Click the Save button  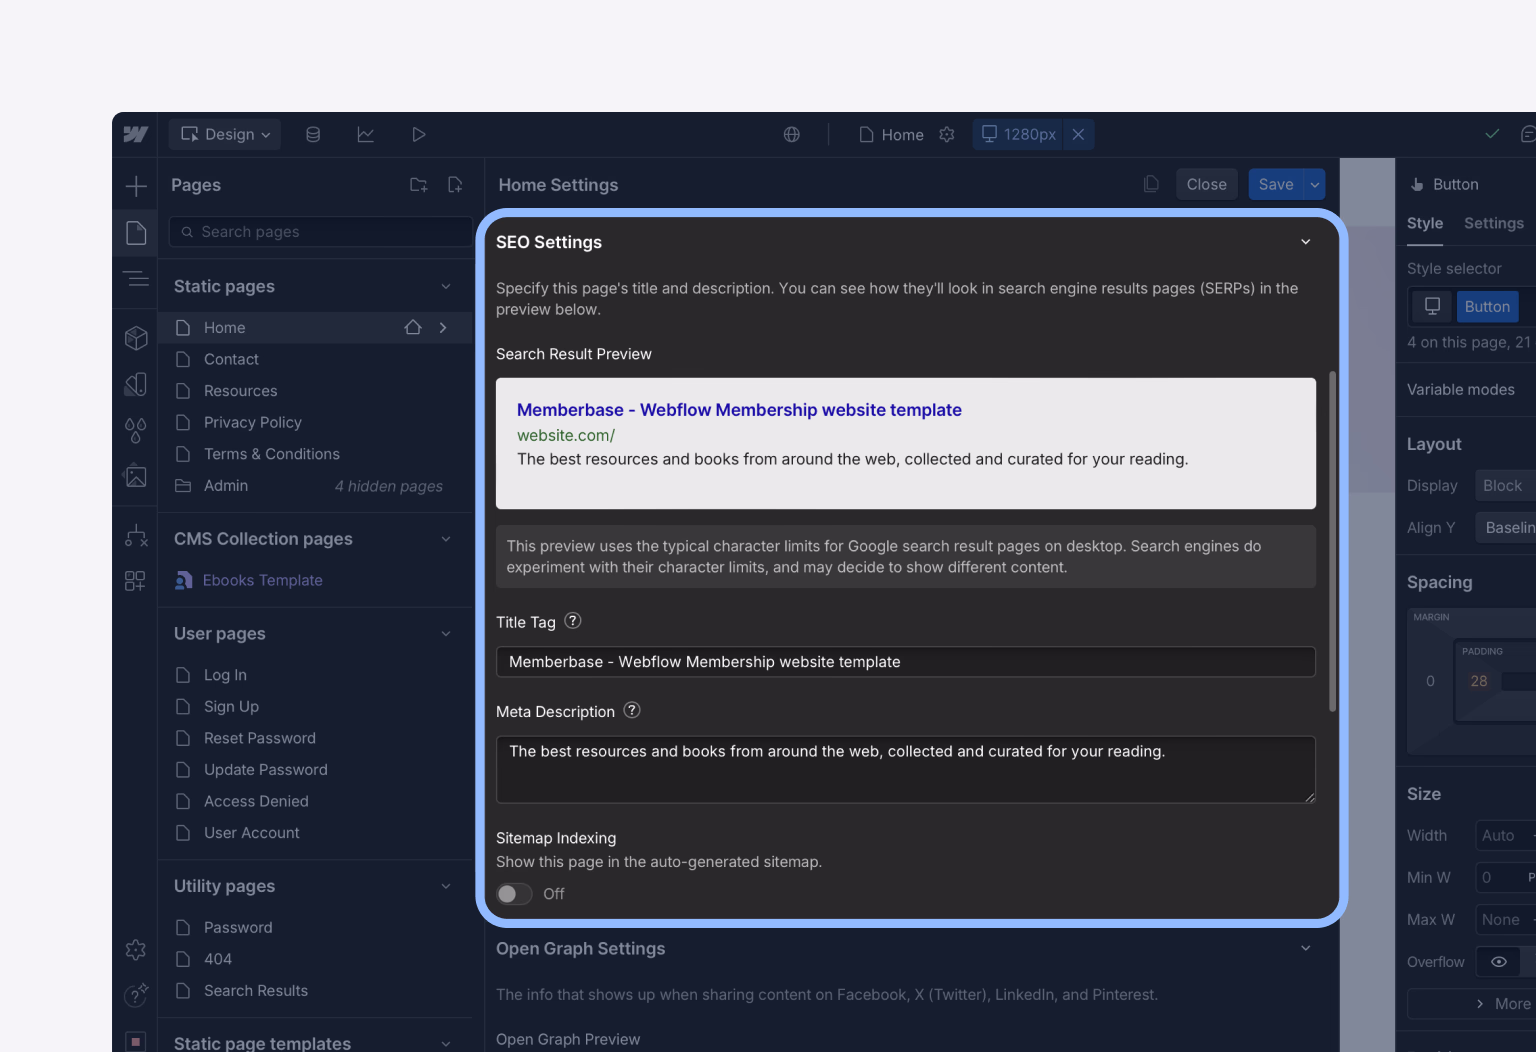coord(1276,184)
